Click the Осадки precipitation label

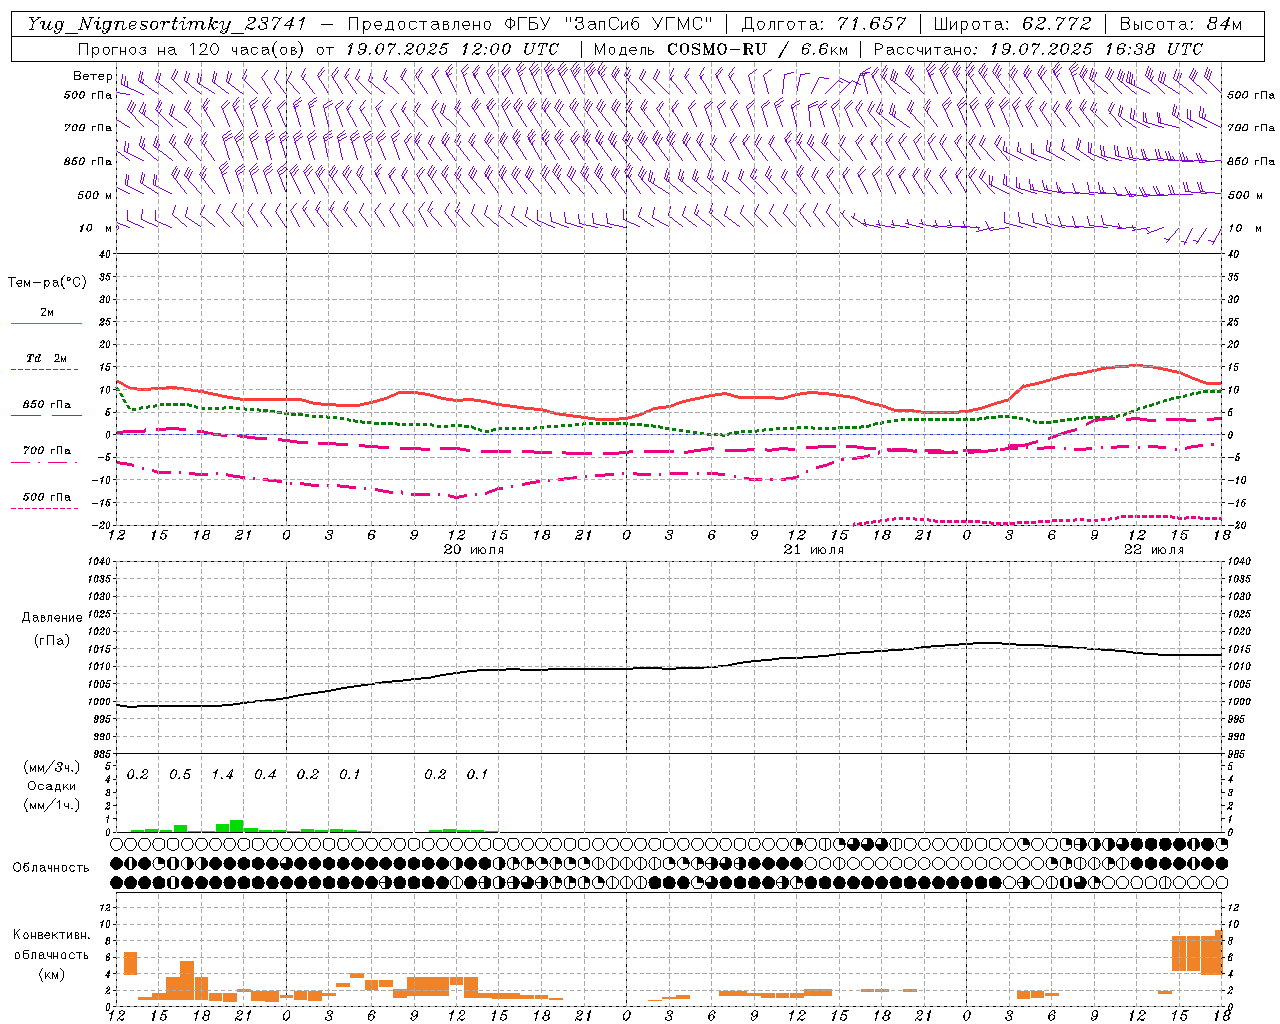tap(51, 786)
